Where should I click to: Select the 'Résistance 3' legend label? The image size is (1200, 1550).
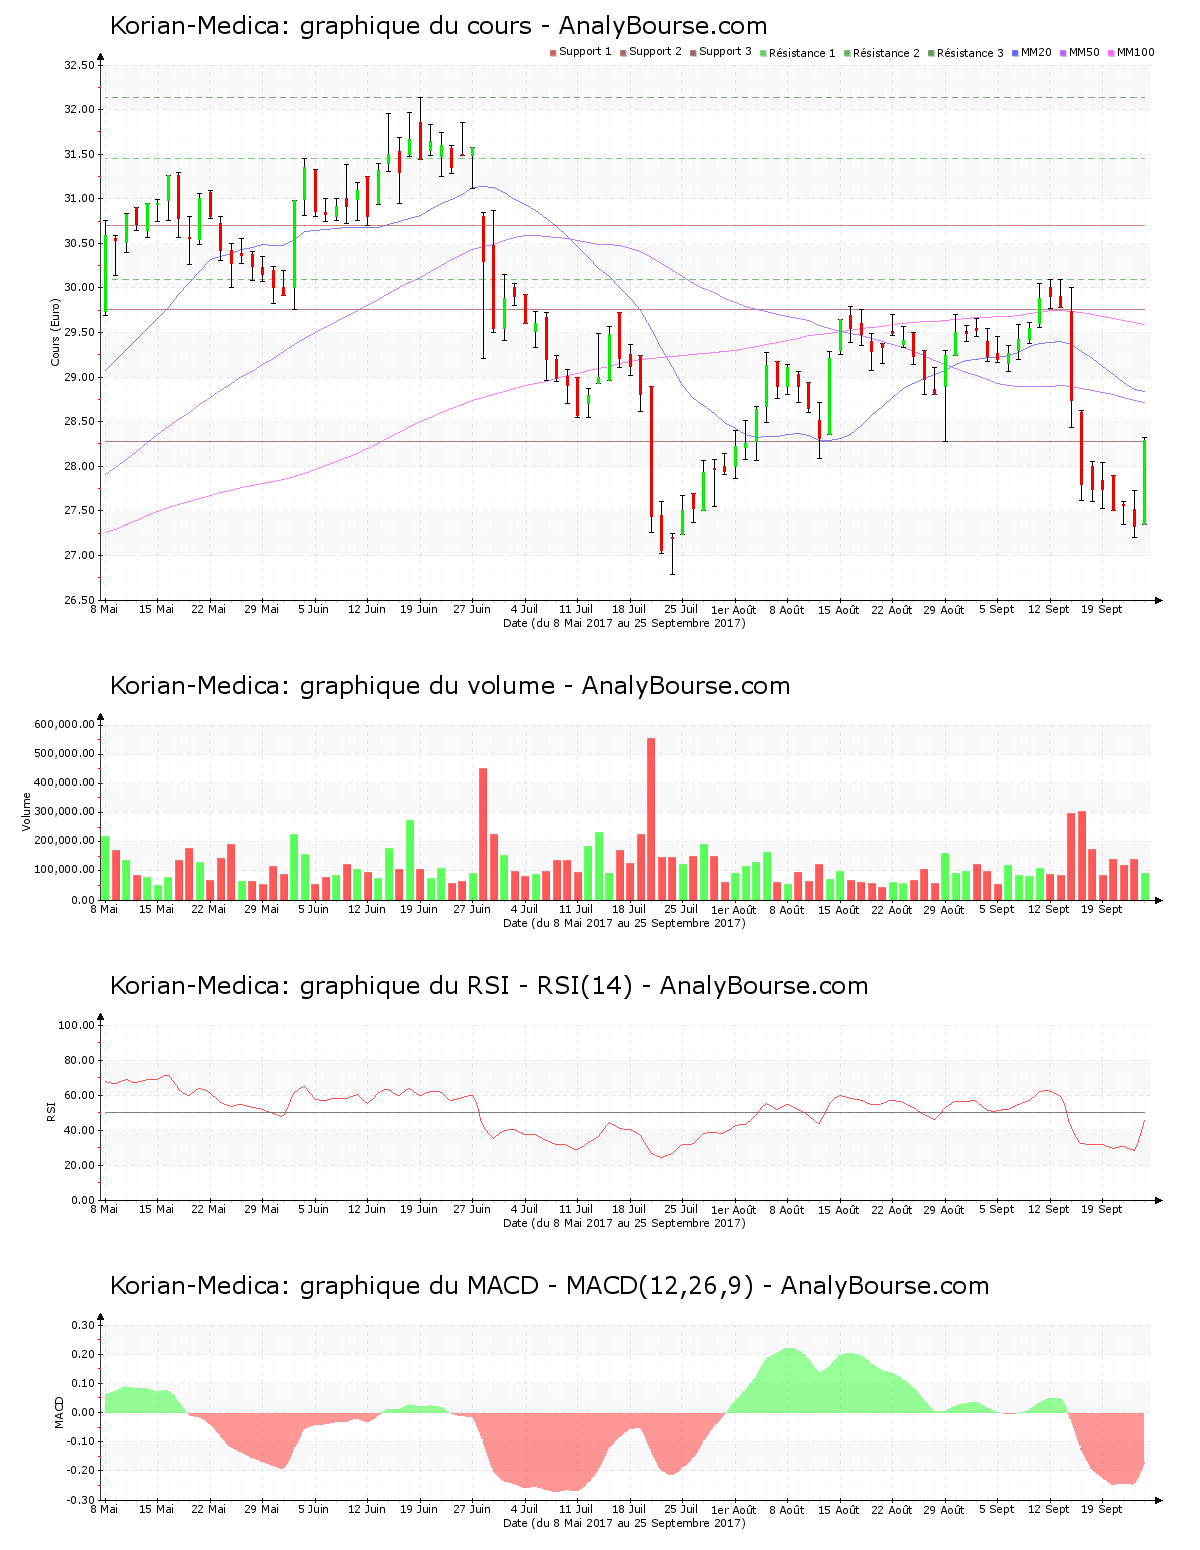click(970, 53)
